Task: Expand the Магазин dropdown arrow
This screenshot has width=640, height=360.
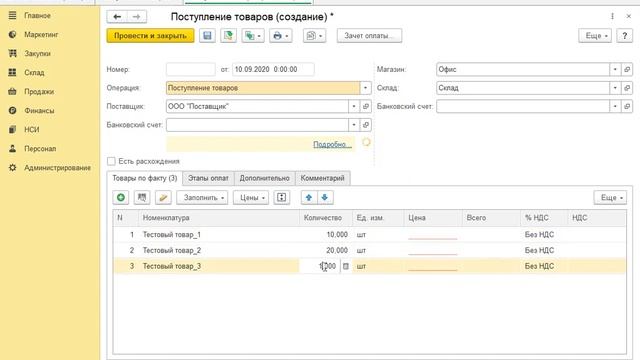Action: (x=615, y=69)
